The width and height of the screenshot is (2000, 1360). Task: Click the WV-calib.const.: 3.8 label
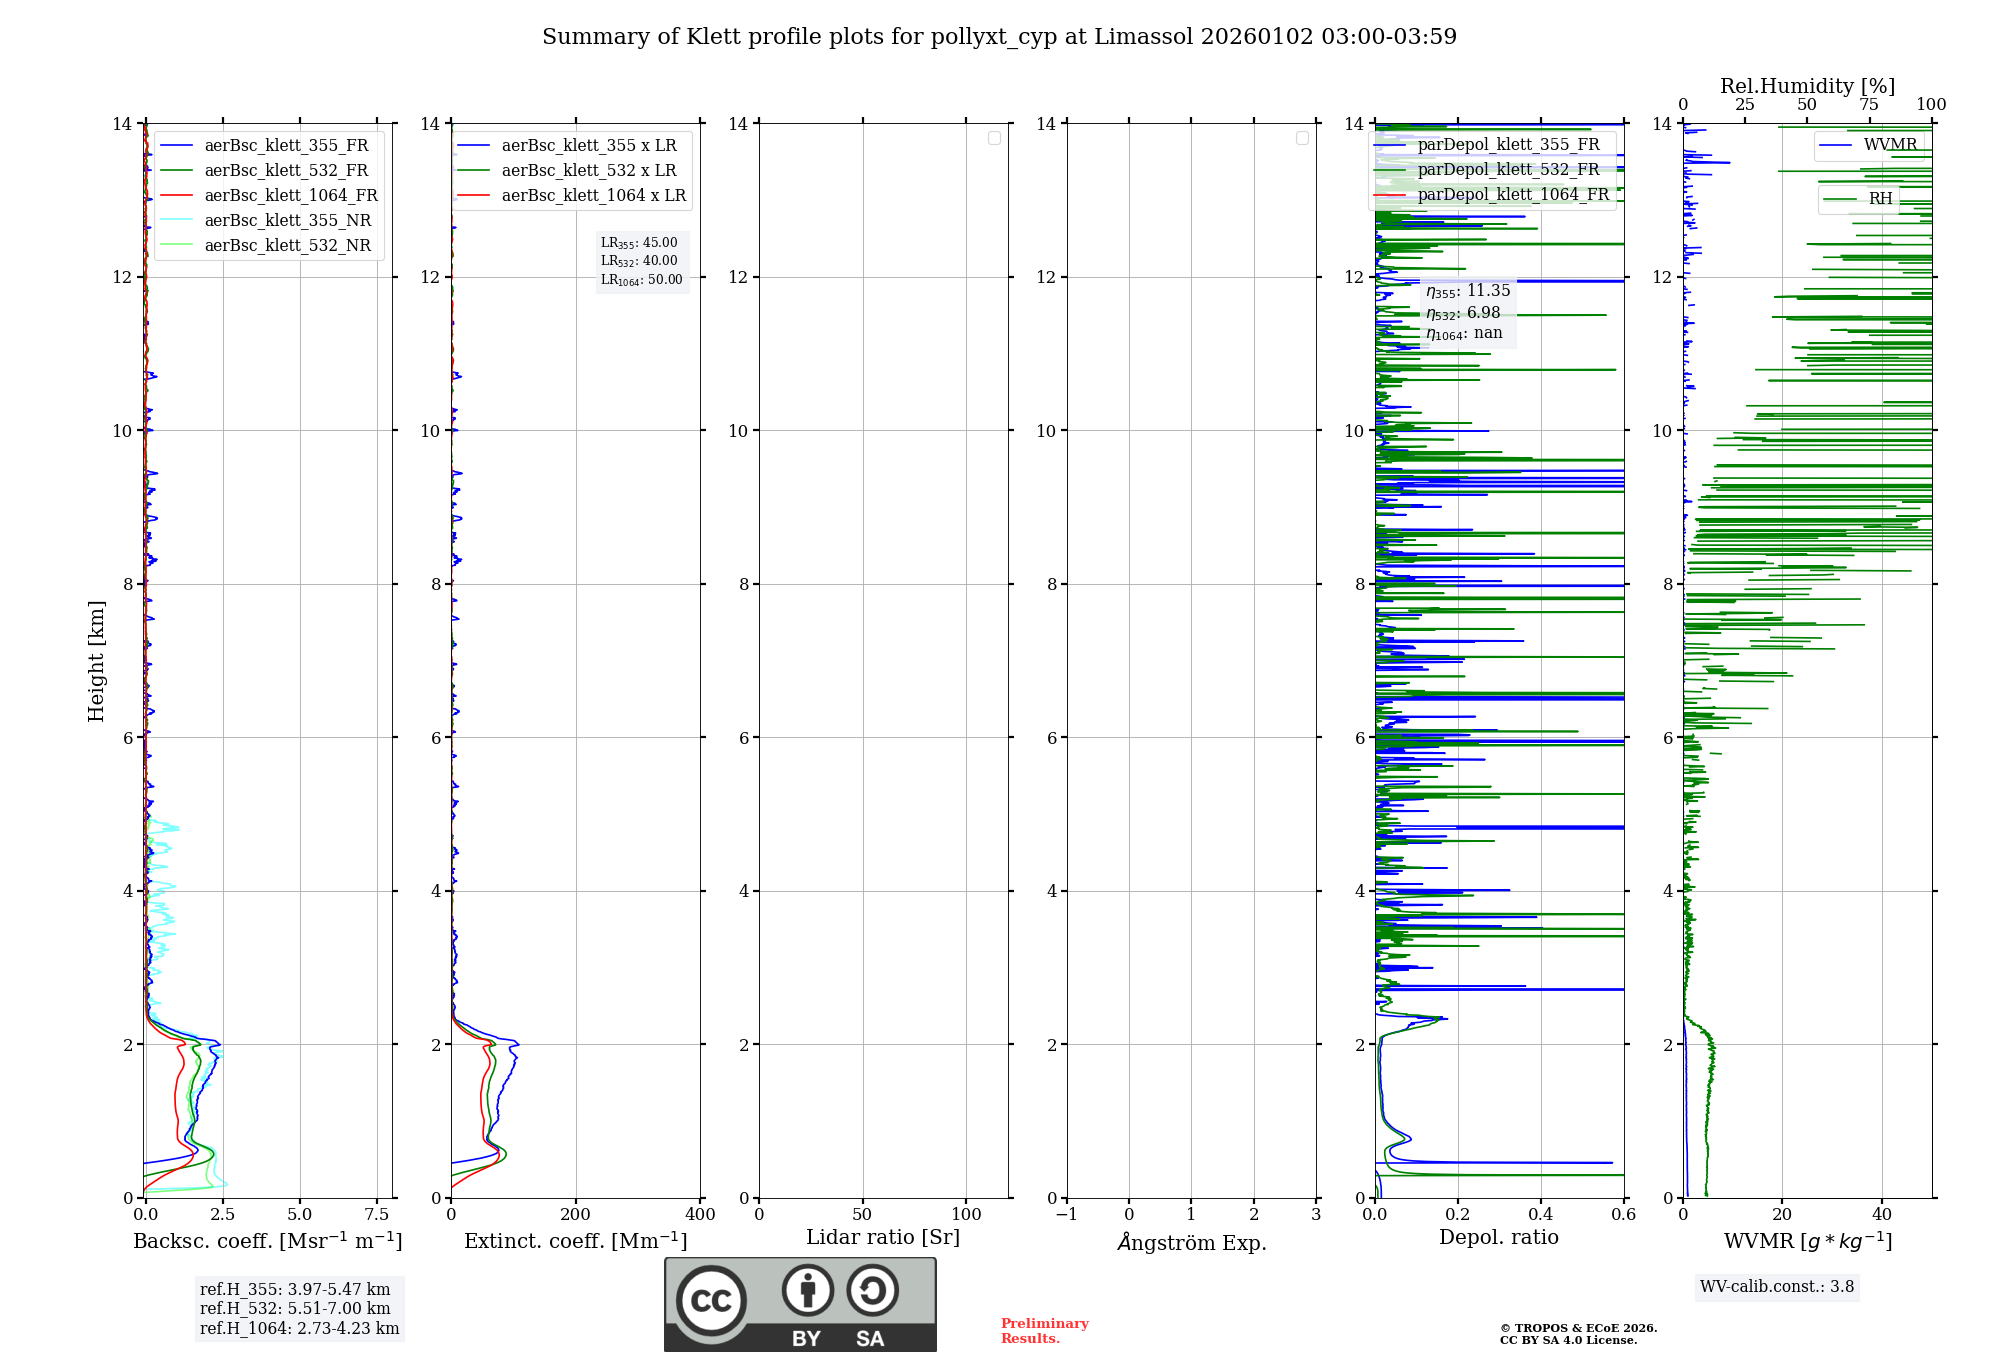(x=1776, y=1287)
